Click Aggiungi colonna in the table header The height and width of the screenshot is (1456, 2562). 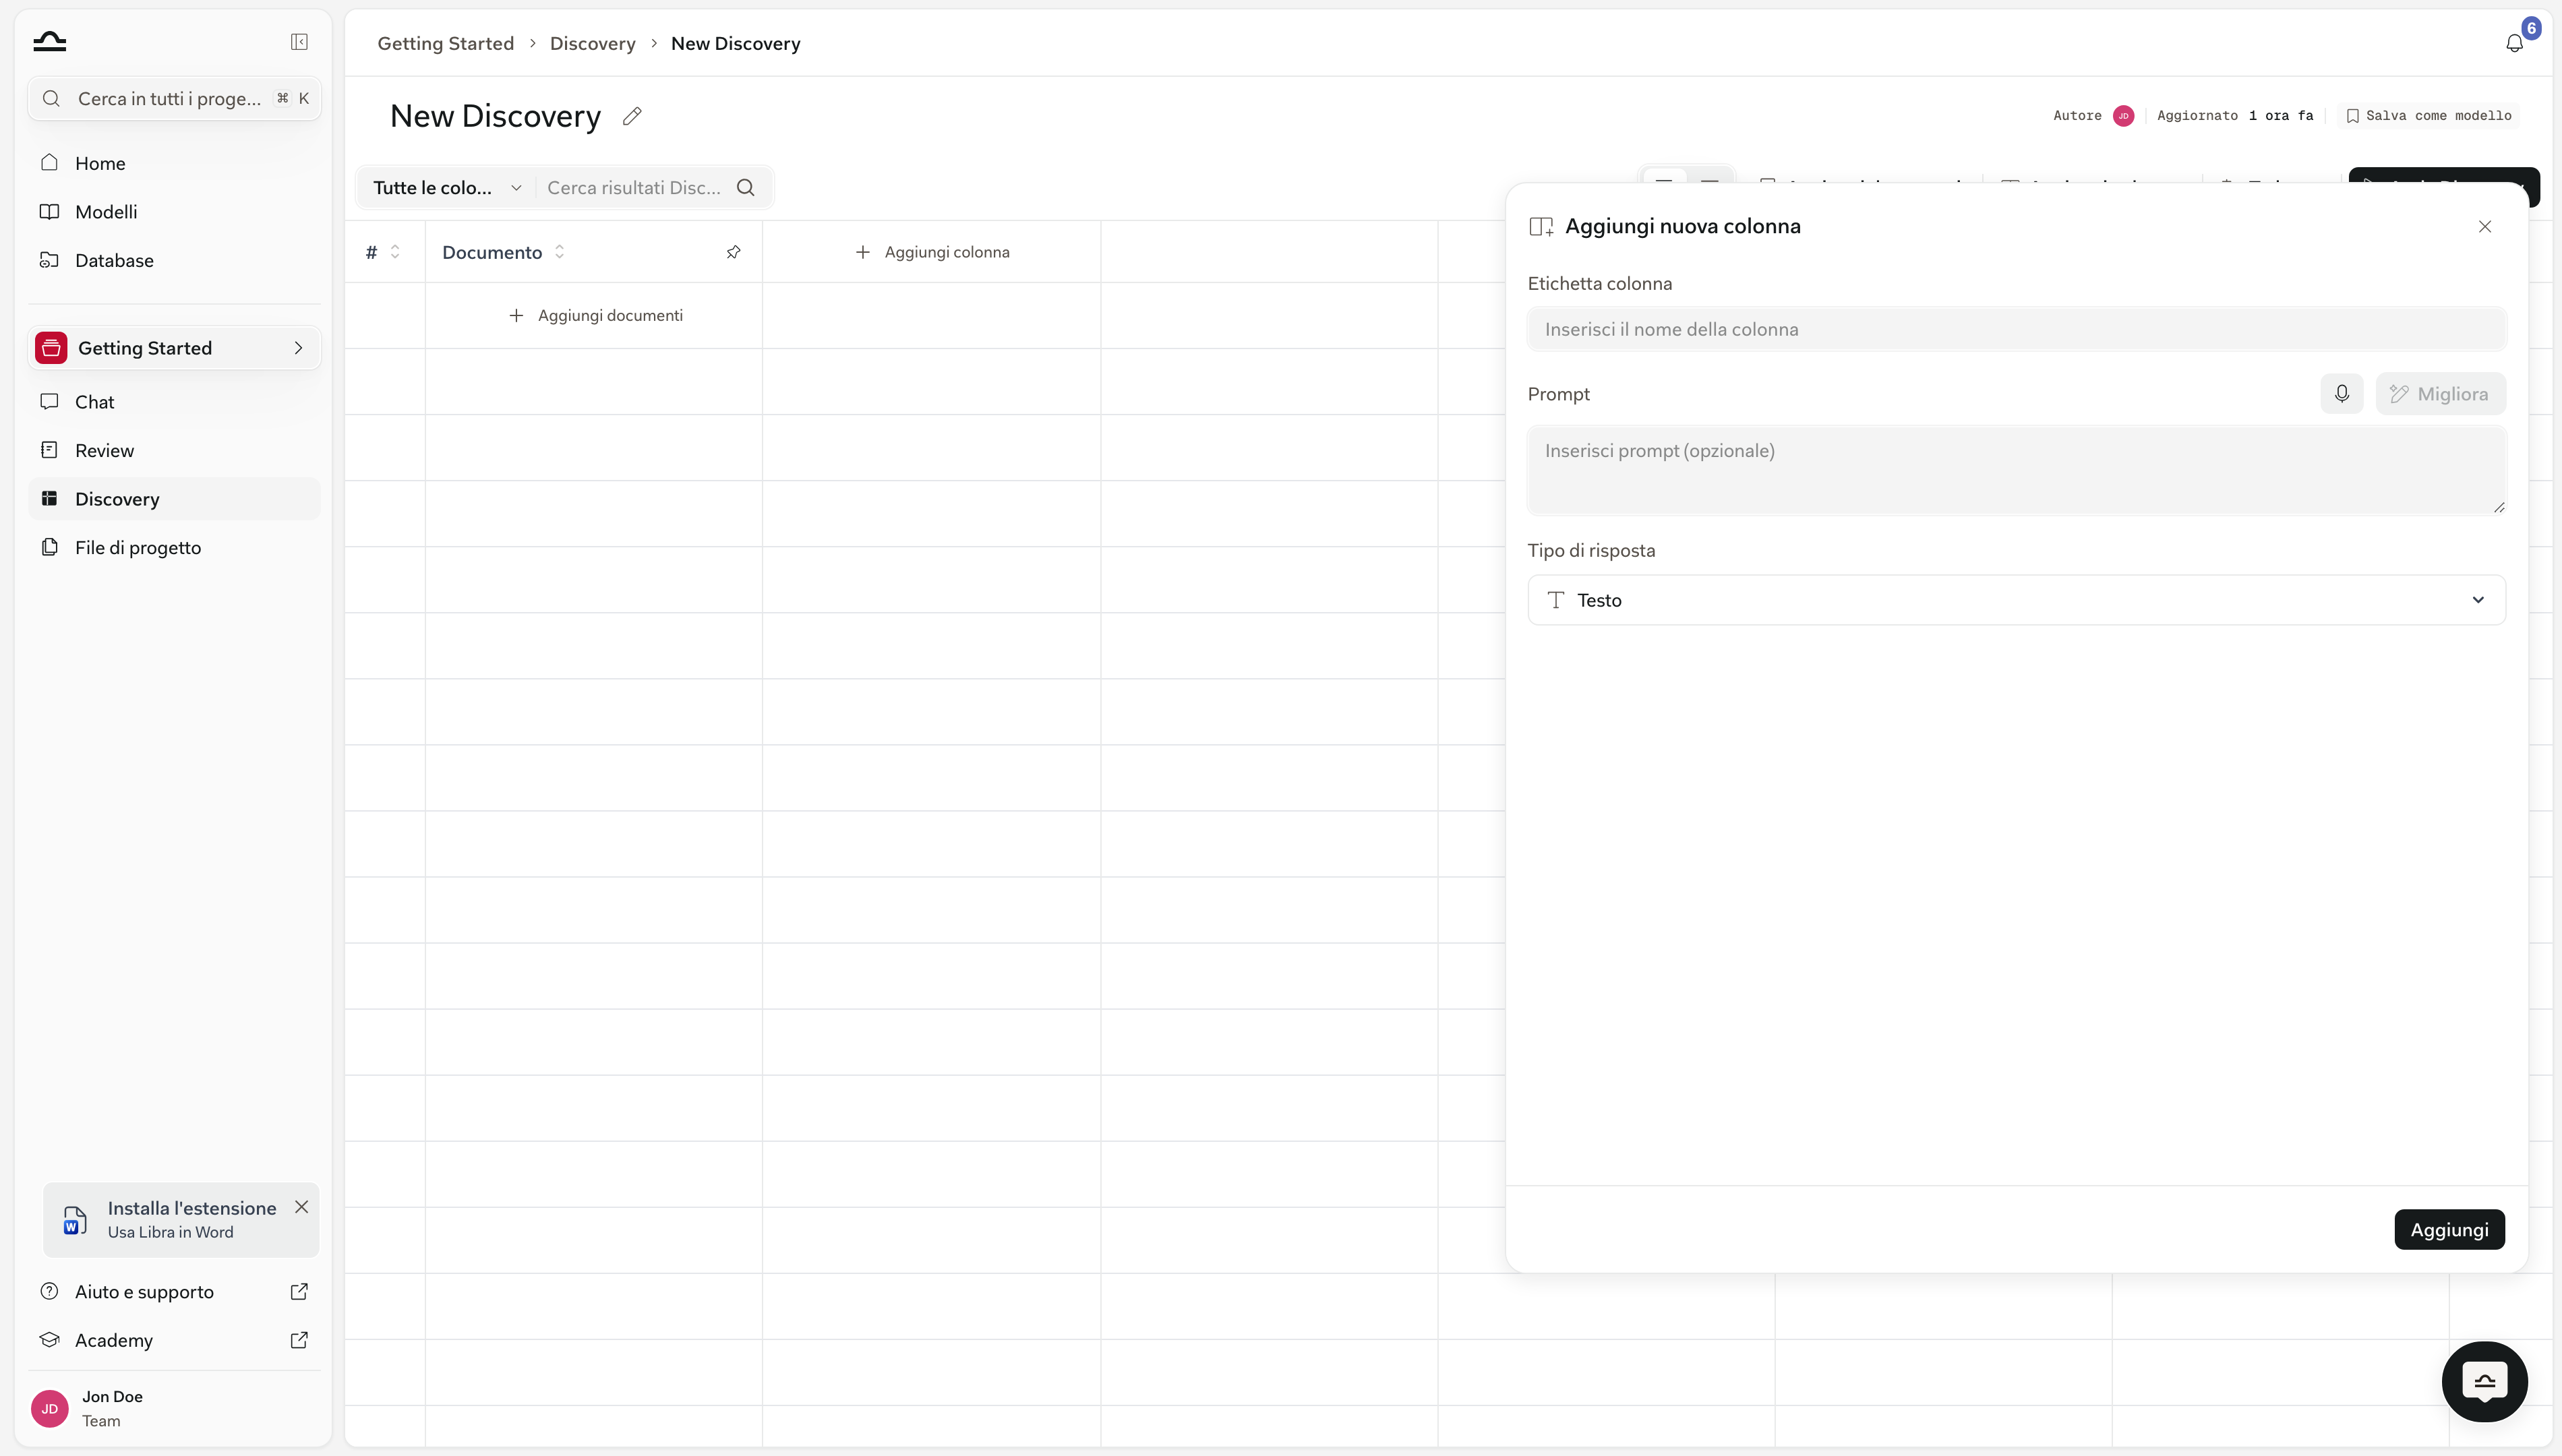point(932,252)
